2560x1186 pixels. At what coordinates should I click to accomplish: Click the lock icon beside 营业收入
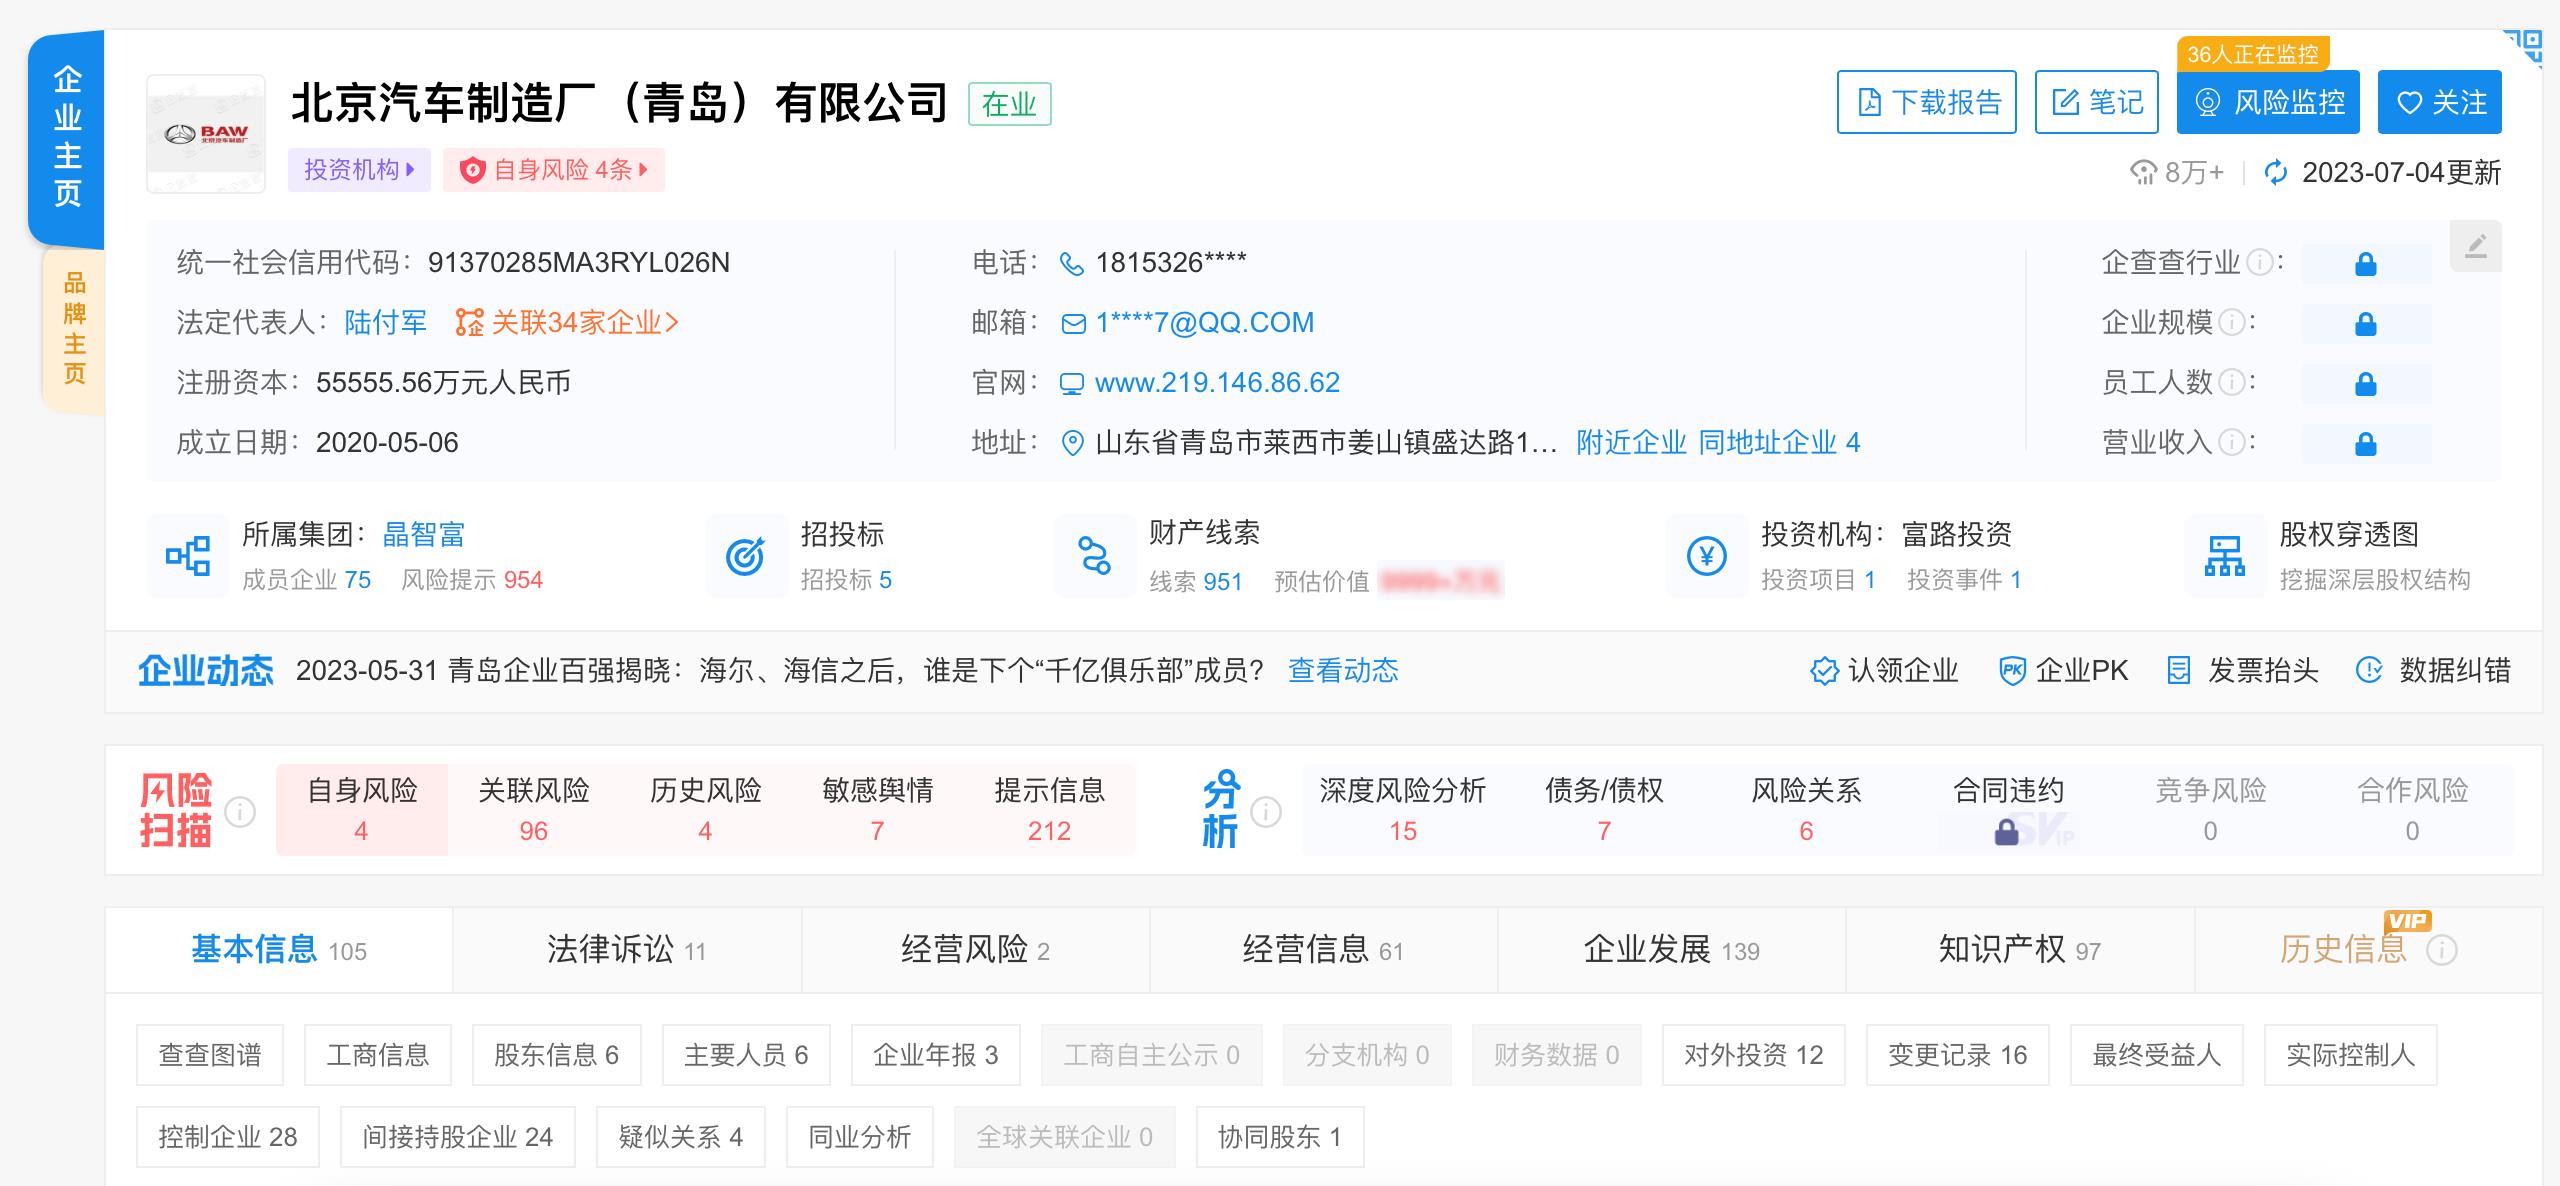point(2365,444)
